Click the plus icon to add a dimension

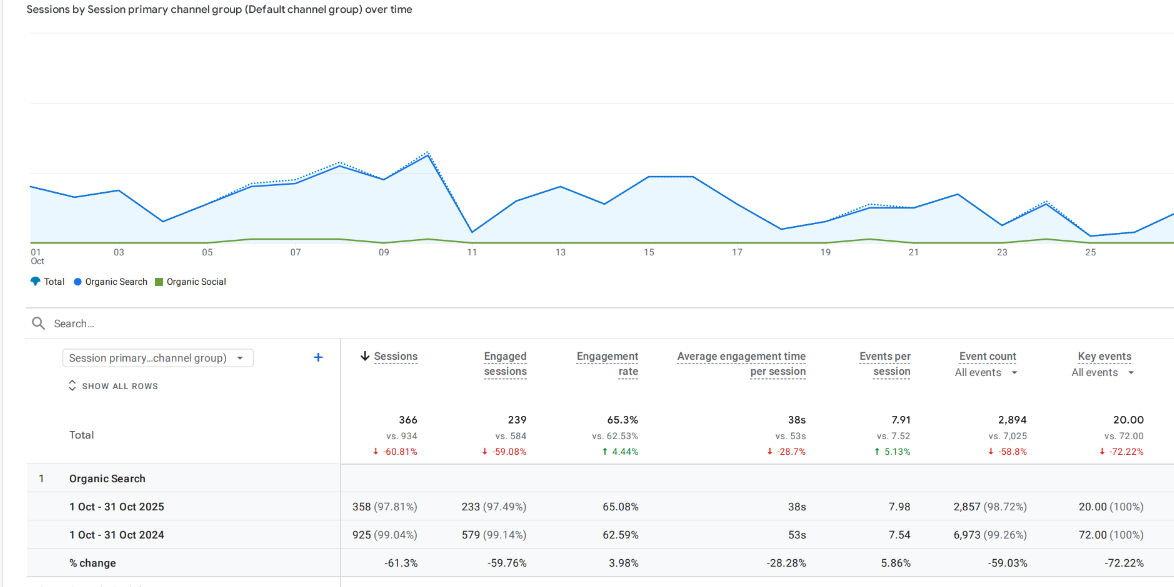point(318,357)
